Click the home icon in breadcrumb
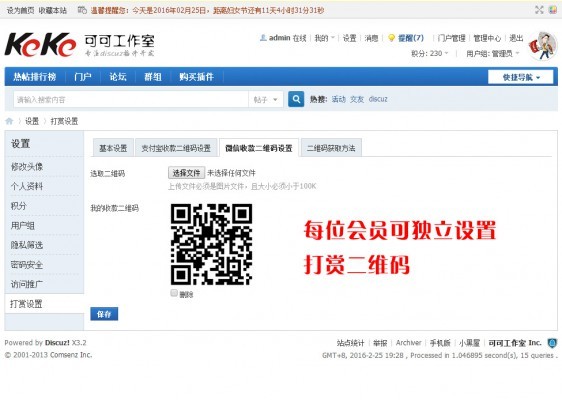The width and height of the screenshot is (562, 400). pos(9,121)
